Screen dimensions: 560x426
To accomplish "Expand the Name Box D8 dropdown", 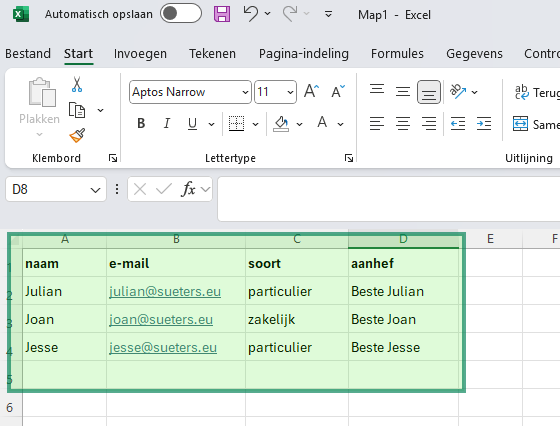I will (x=95, y=190).
